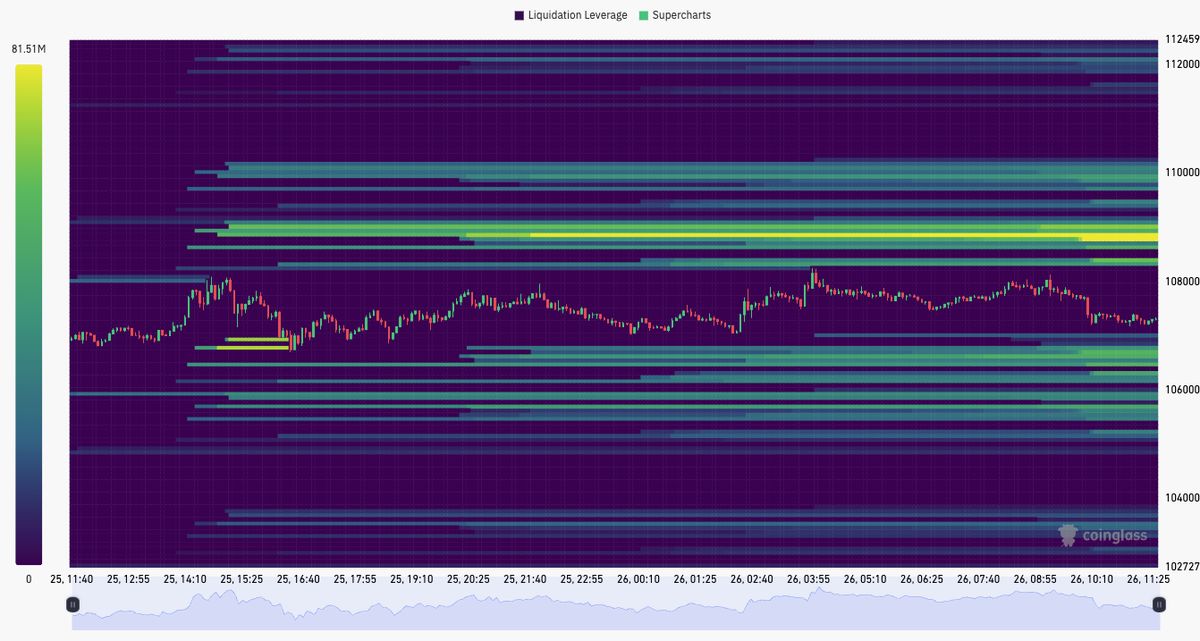Click the 25, 11:40 time label
Viewport: 1200px width, 641px height.
tap(71, 579)
